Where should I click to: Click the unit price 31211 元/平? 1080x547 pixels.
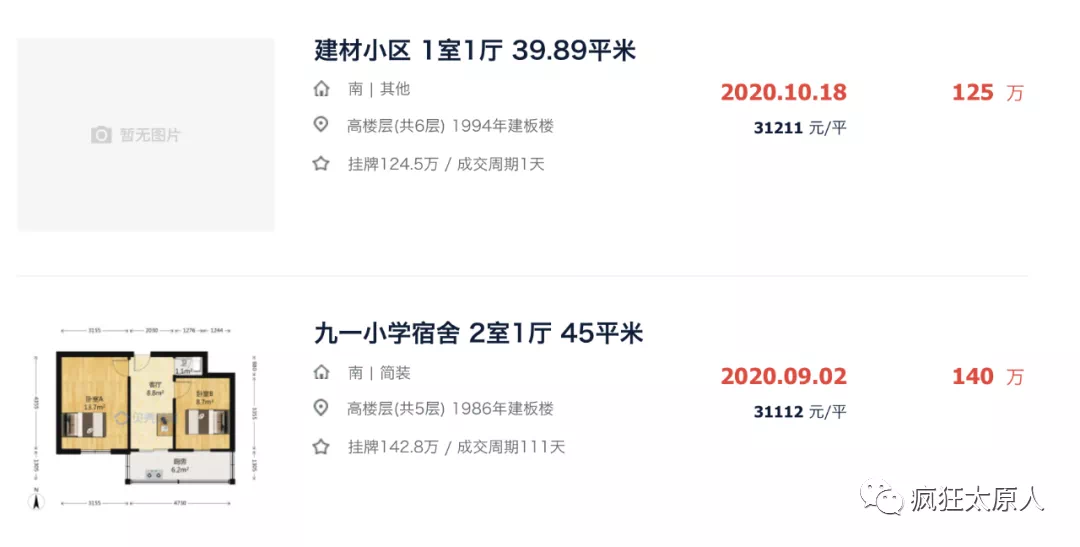(800, 127)
